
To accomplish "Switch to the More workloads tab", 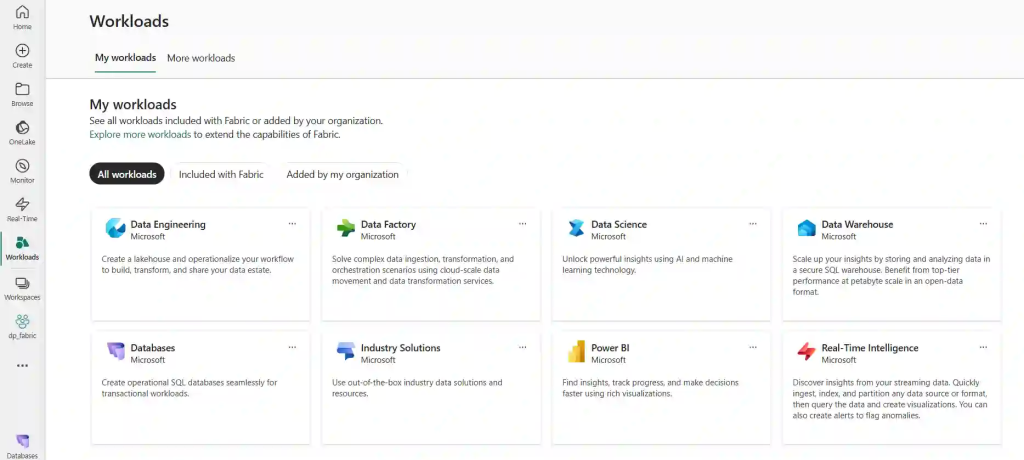I will 201,58.
